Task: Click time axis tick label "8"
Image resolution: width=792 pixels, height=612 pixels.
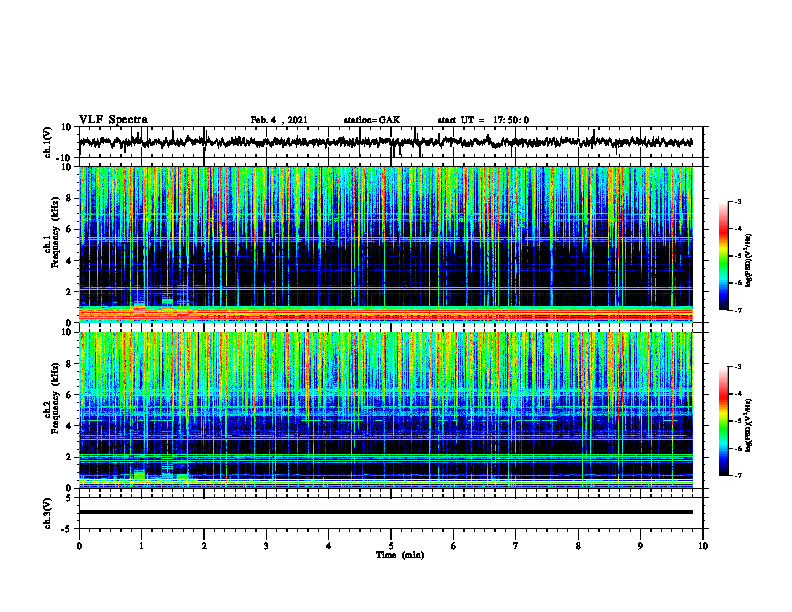Action: pos(578,546)
